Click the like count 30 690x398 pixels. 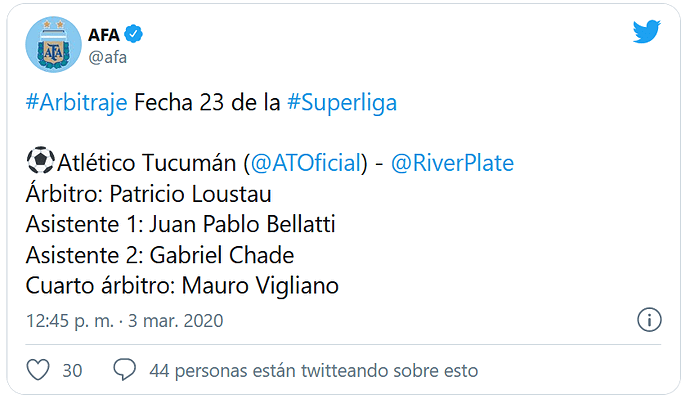pyautogui.click(x=72, y=371)
